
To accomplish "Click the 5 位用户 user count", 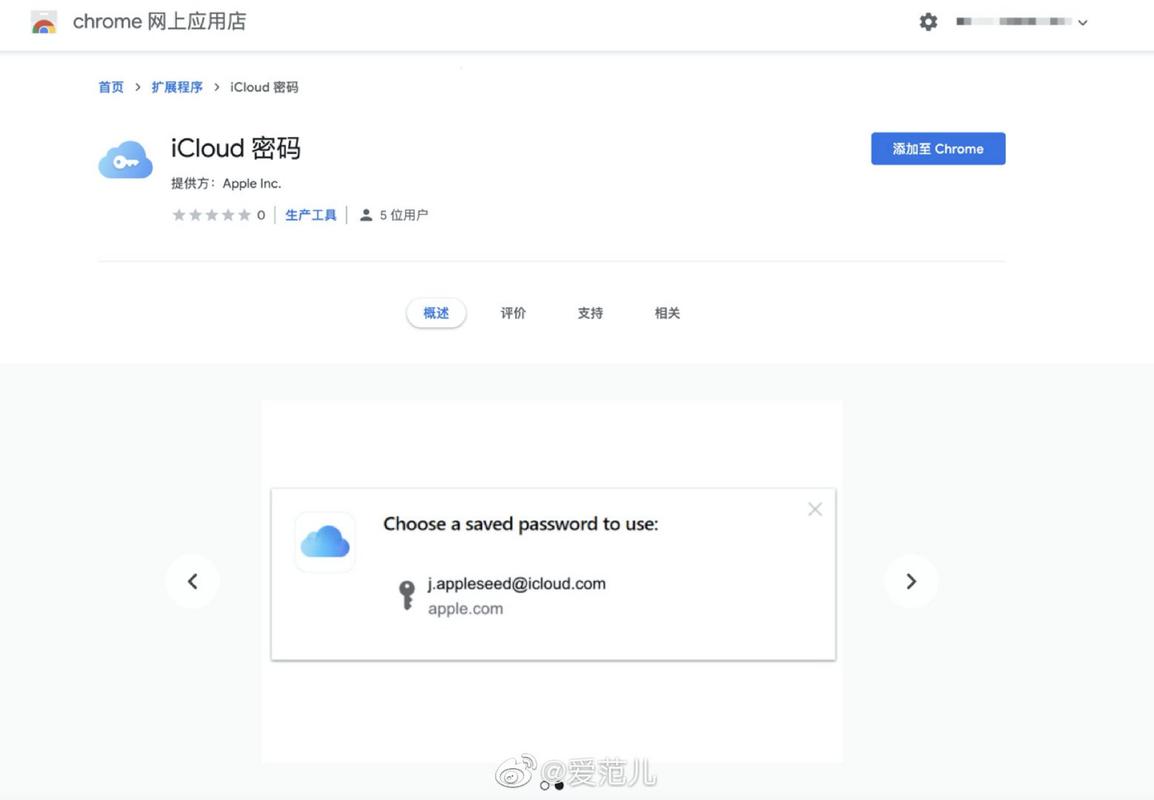I will click(403, 215).
